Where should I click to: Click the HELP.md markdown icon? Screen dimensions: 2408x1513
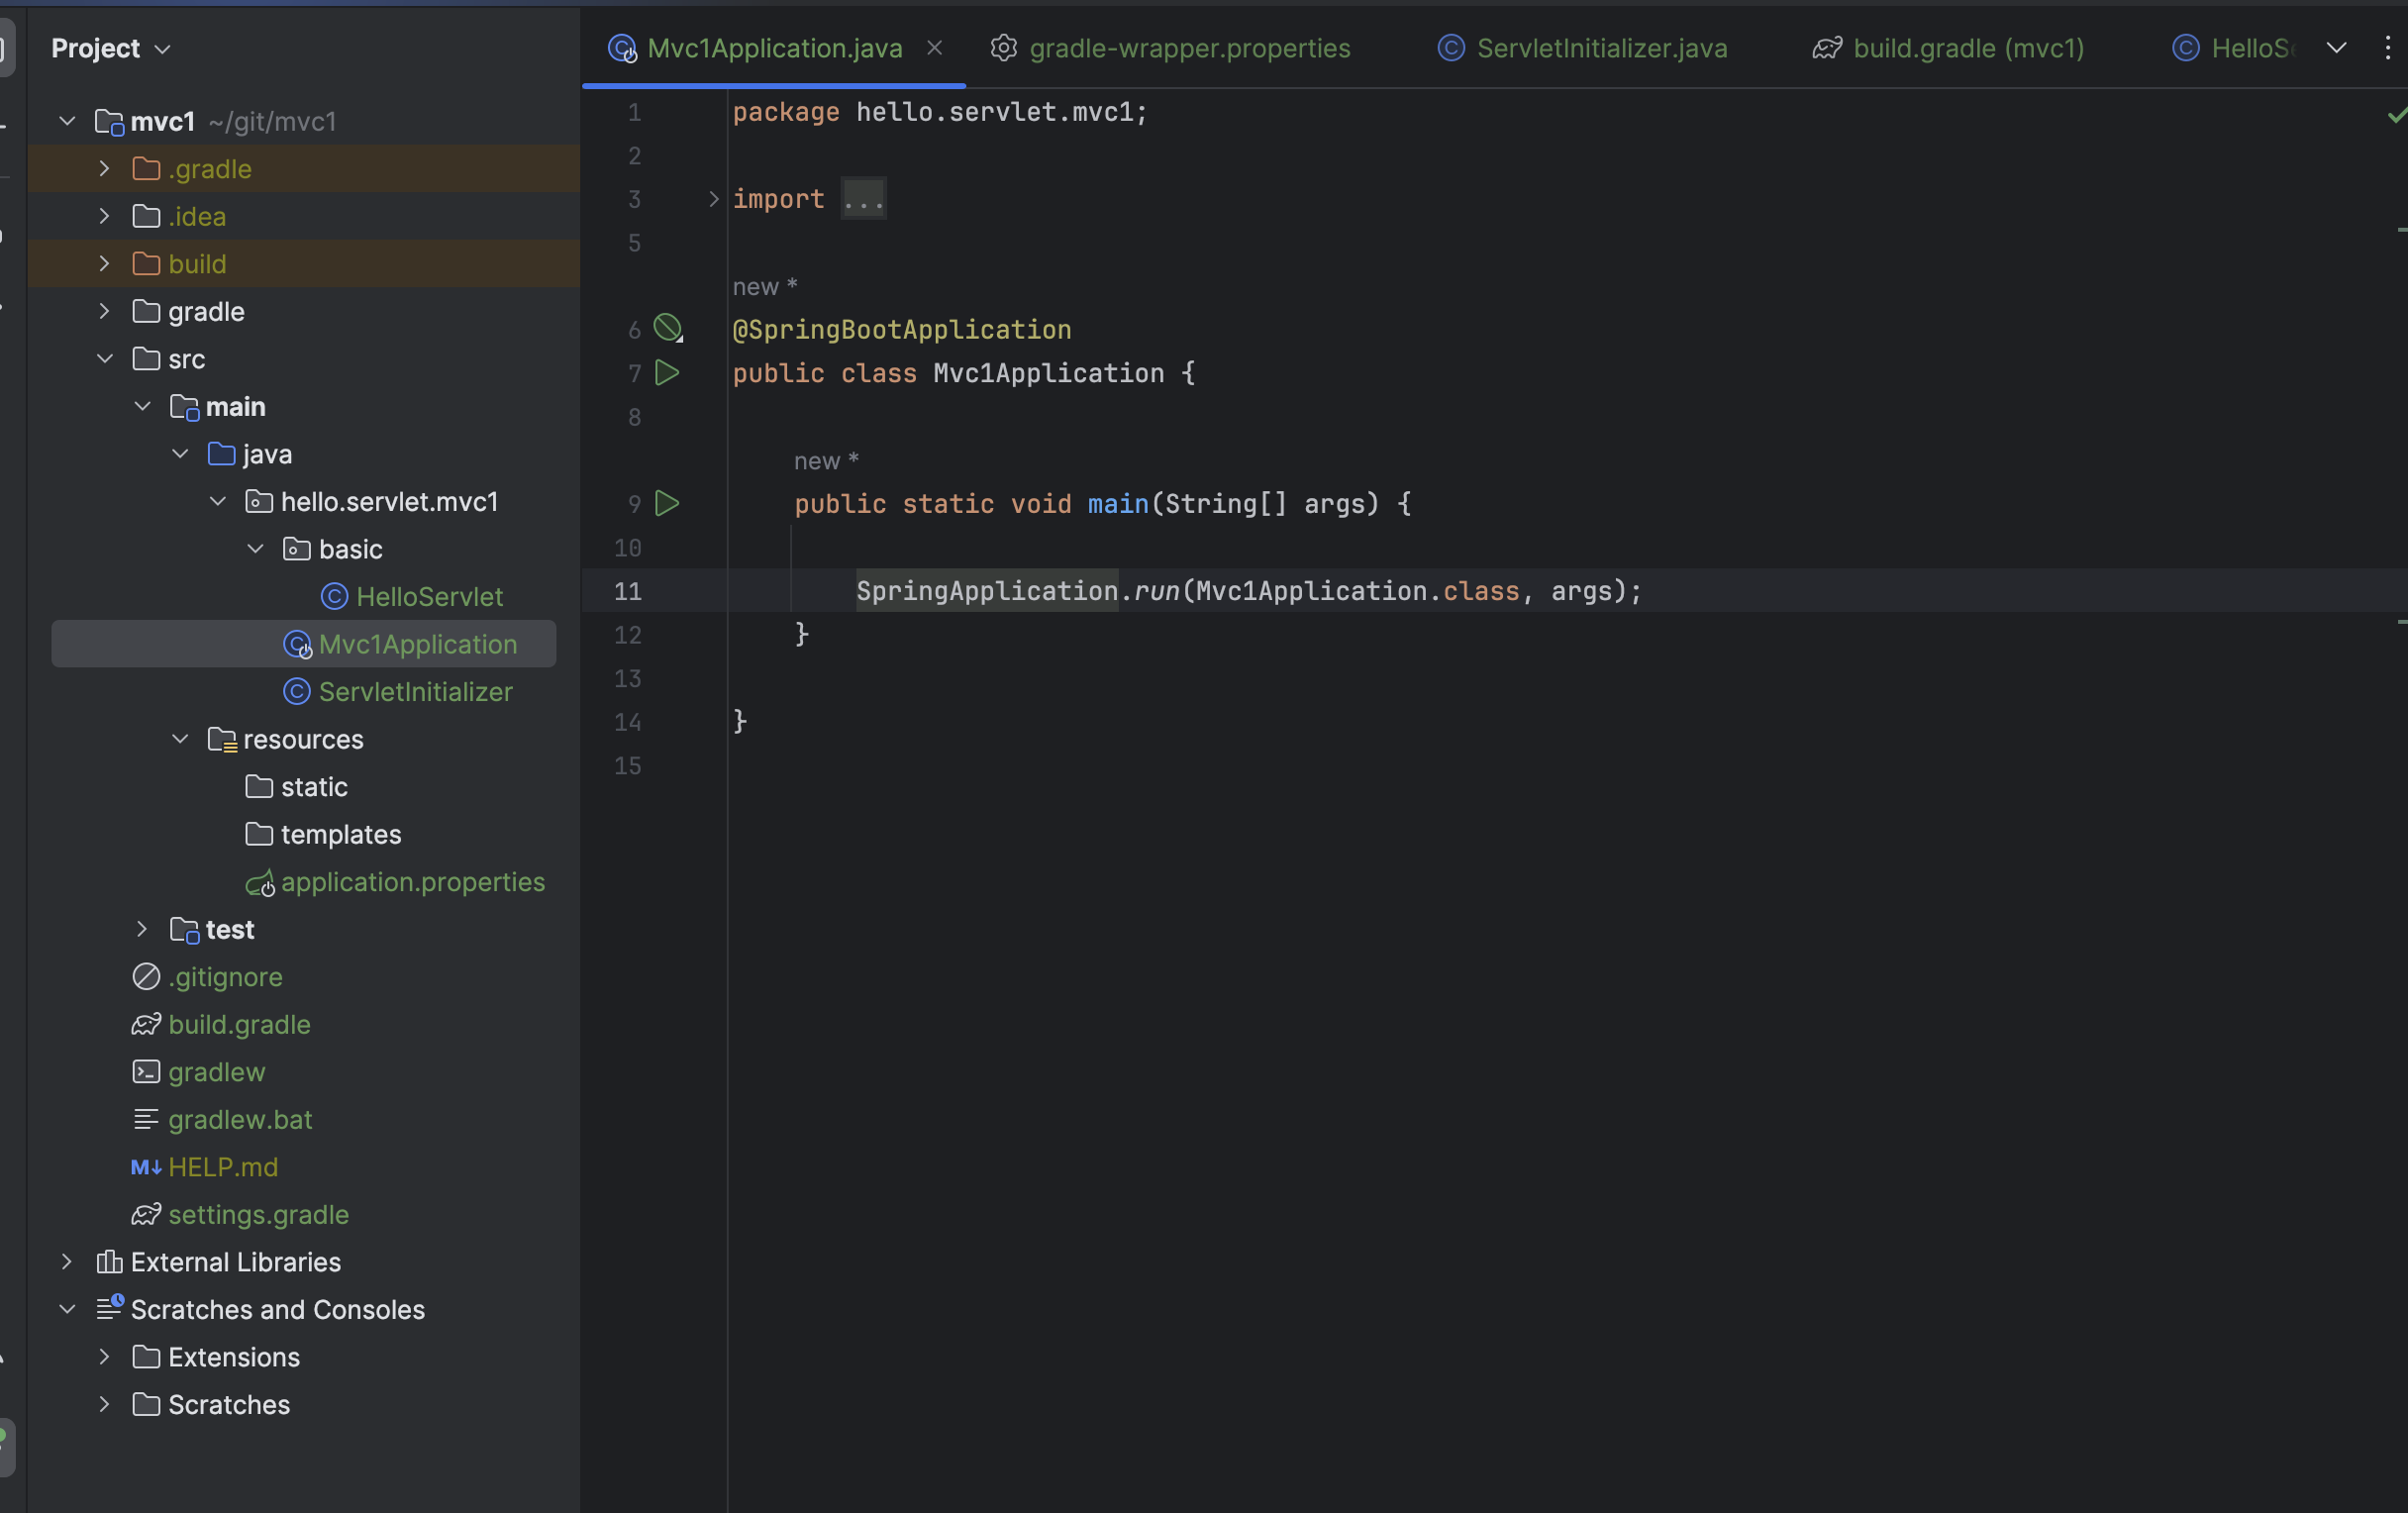[x=146, y=1168]
